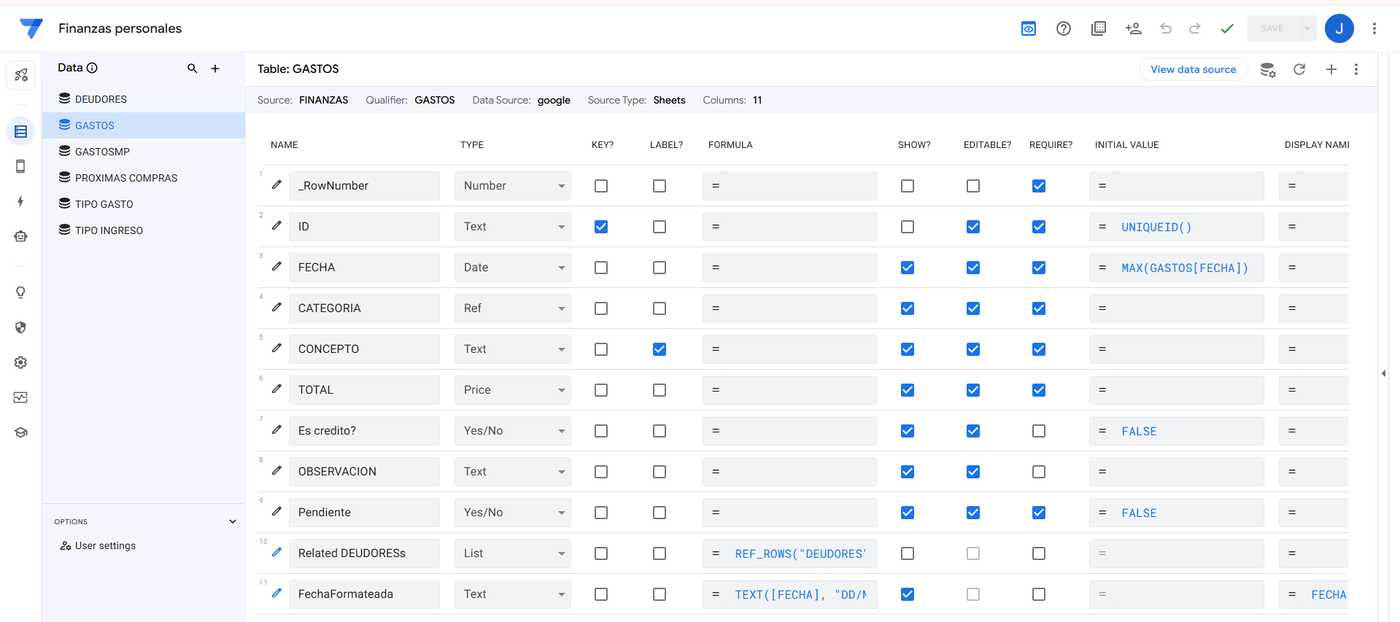Open the Actions lightning bolt sidebar icon
This screenshot has width=1400, height=622.
20,201
